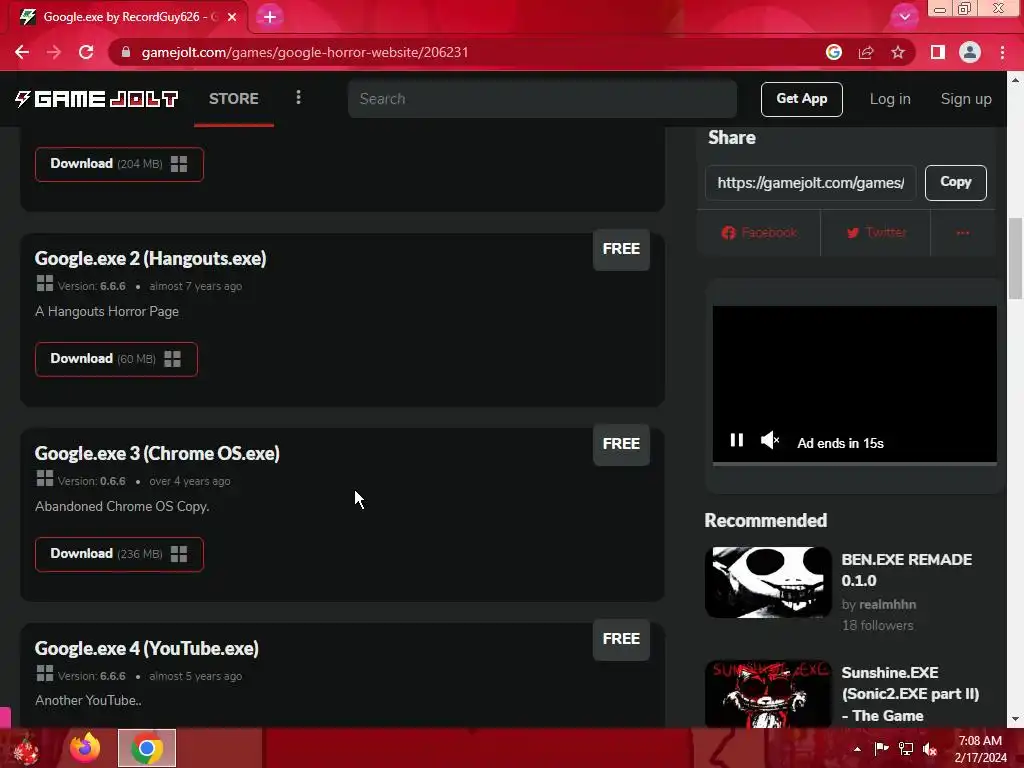Screen dimensions: 1024x768
Task: Open the Chrome three-dot menu
Action: [1002, 52]
